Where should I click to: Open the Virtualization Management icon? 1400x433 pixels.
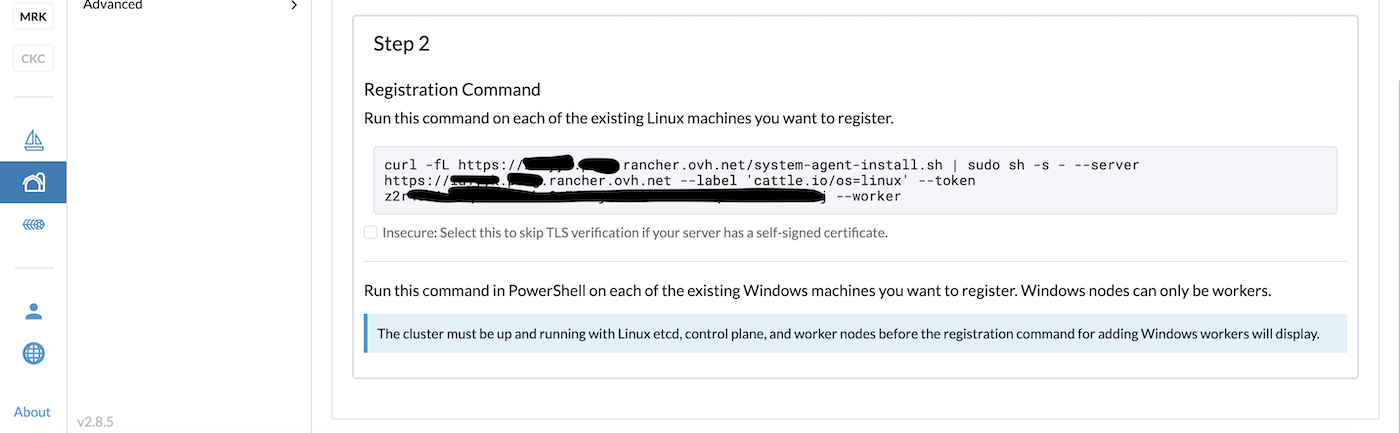[33, 226]
